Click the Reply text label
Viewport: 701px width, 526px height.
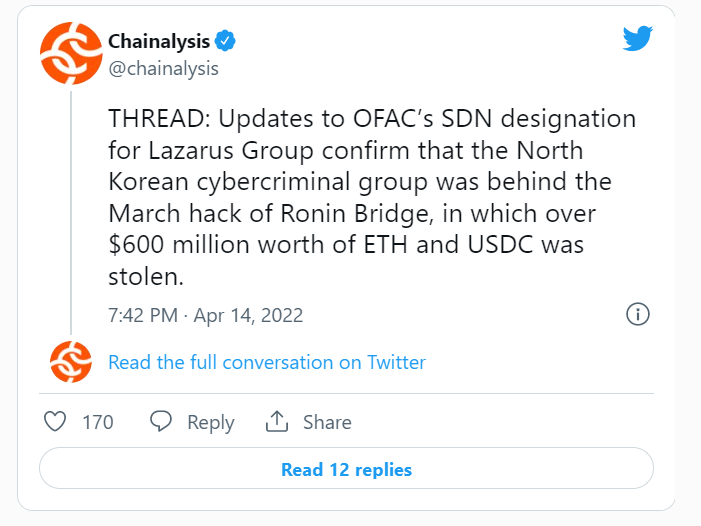(210, 422)
